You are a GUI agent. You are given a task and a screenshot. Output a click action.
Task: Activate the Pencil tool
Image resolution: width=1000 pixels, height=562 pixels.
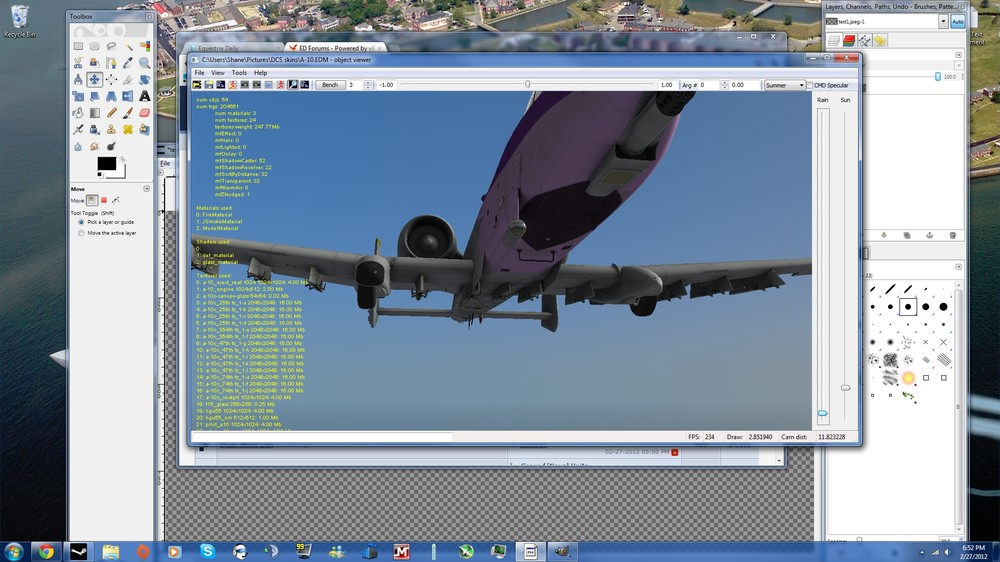click(x=111, y=113)
